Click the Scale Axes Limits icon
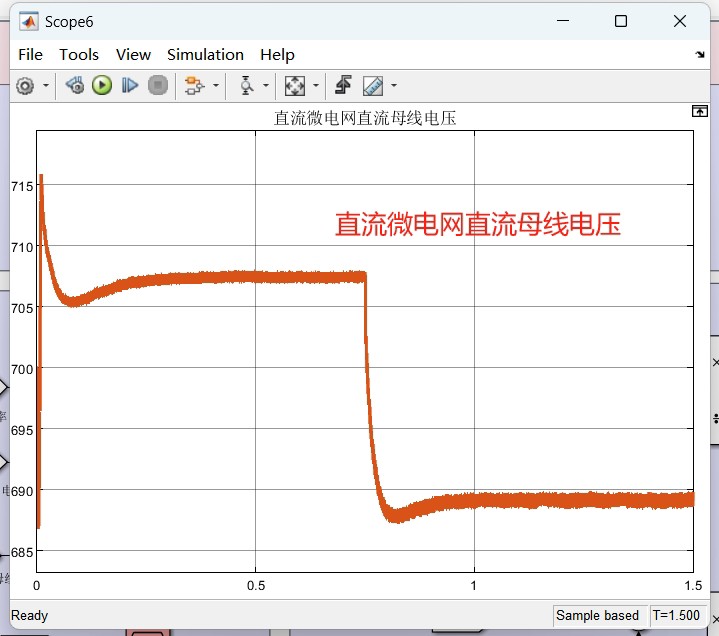 tap(294, 86)
